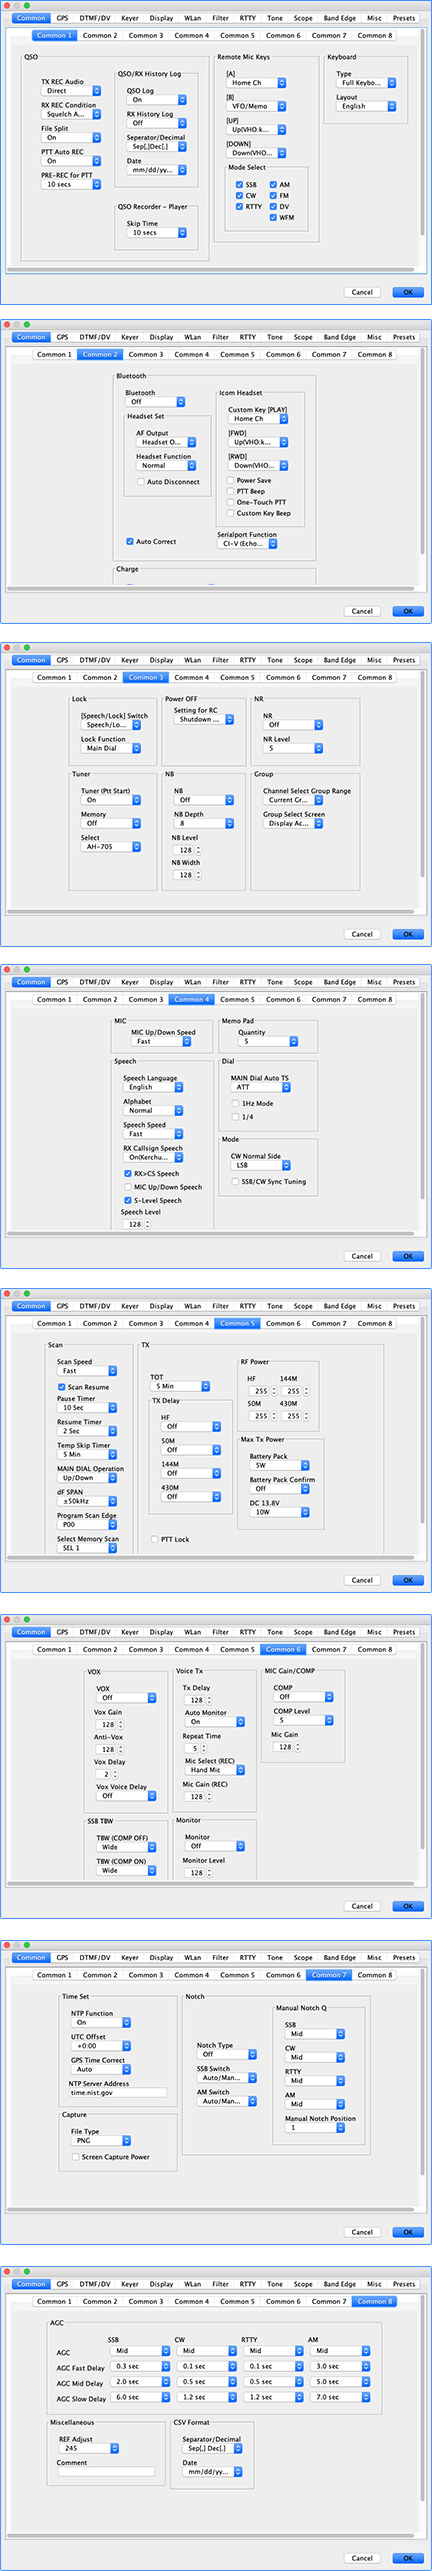Enable Icom Headset Power Save checkbox
The image size is (432, 2571).
point(230,480)
